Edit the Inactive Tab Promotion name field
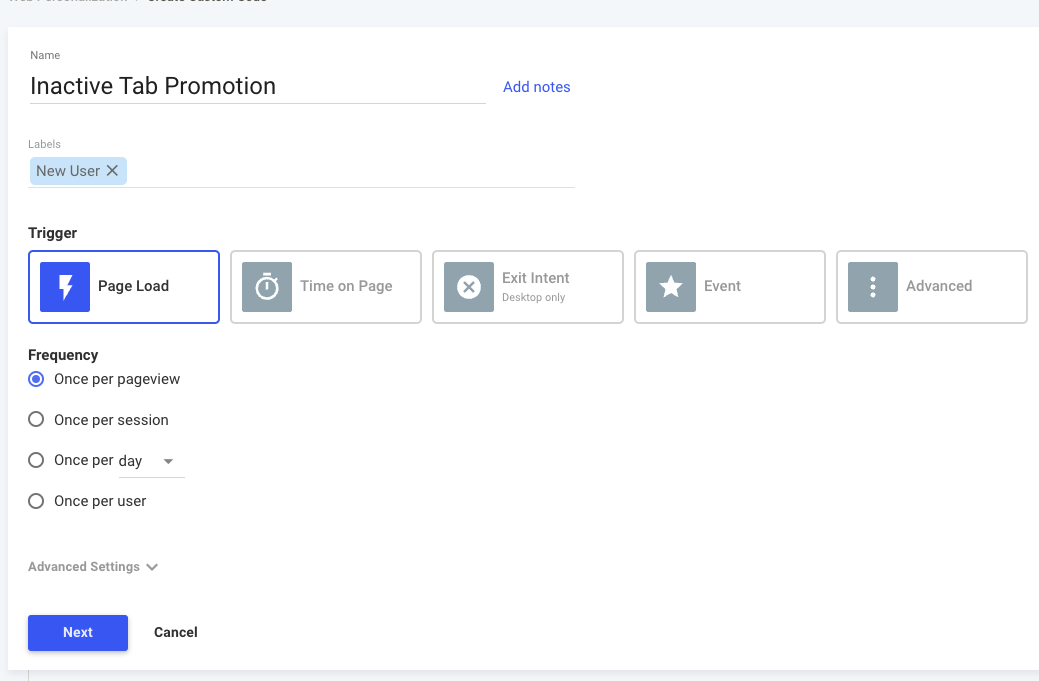Viewport: 1039px width, 681px height. pyautogui.click(x=257, y=86)
